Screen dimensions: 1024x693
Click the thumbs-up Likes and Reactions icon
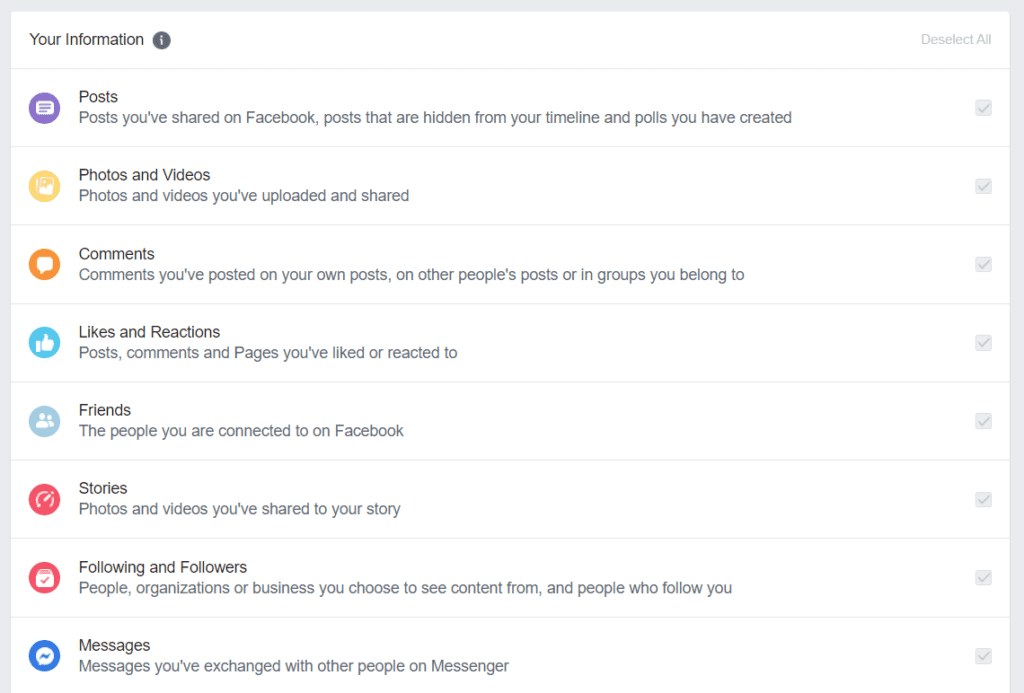tap(44, 343)
